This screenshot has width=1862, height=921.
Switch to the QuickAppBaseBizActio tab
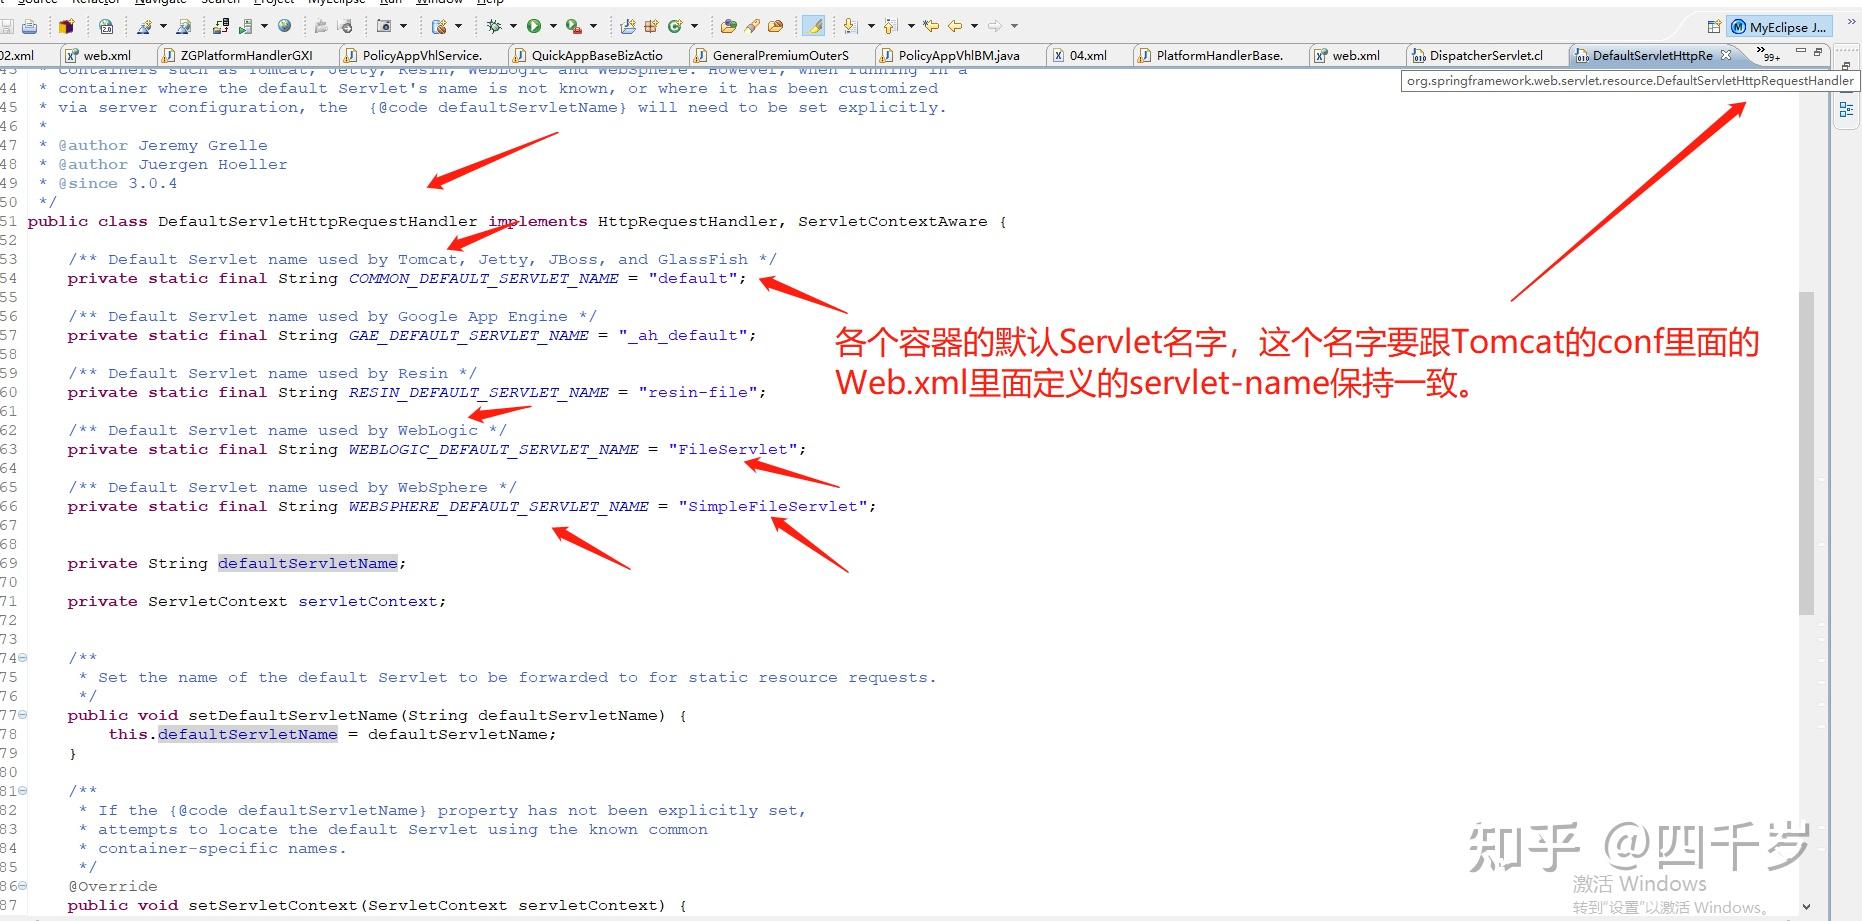(x=597, y=56)
